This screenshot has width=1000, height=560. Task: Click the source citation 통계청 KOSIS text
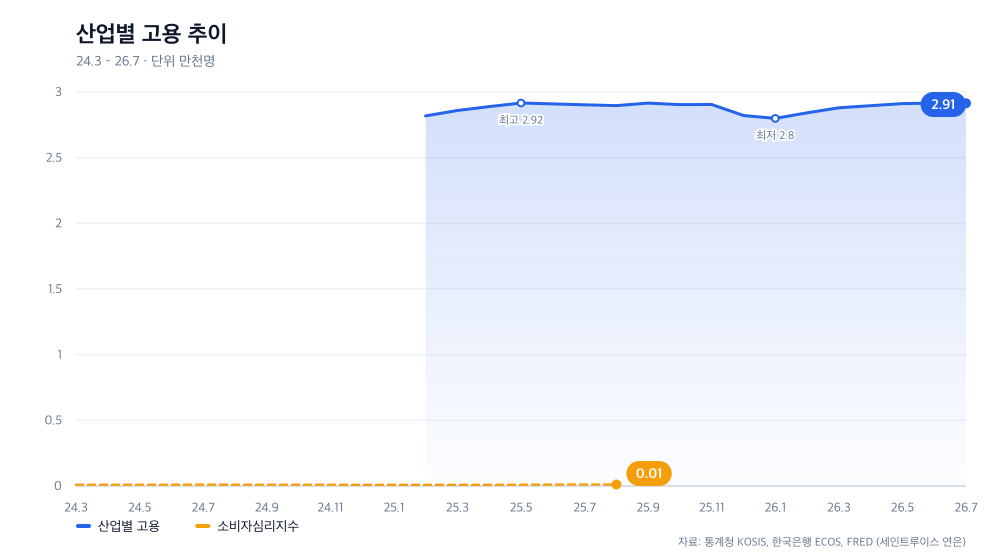coord(735,542)
